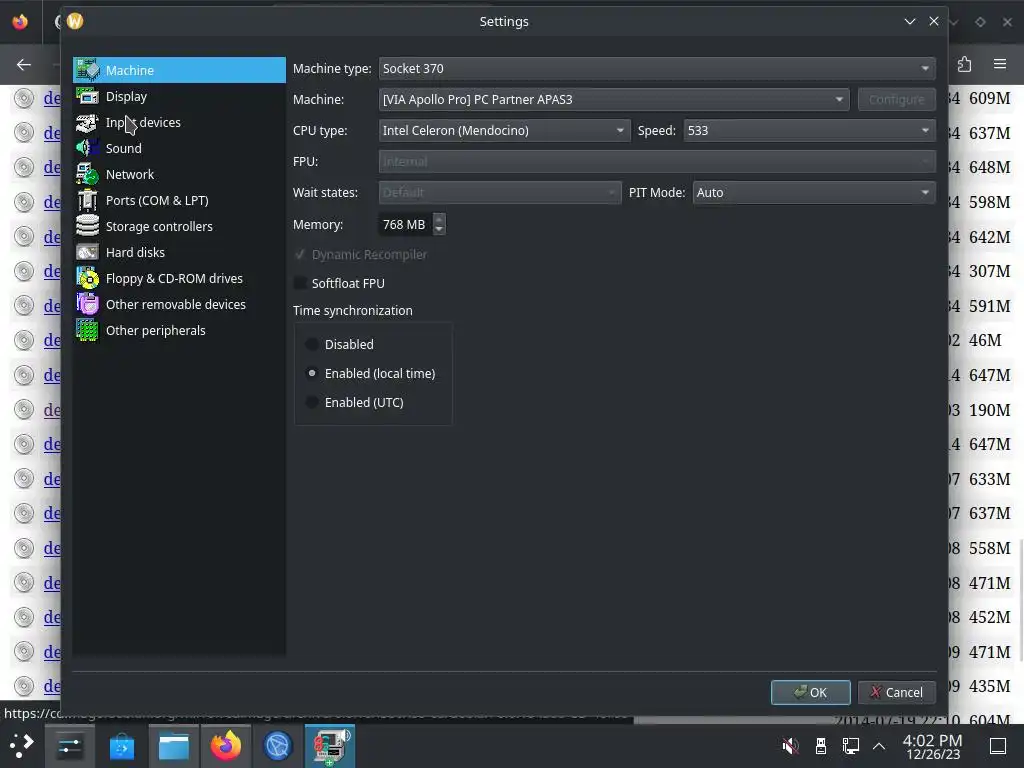Open the Network settings category
The width and height of the screenshot is (1024, 768).
click(179, 174)
